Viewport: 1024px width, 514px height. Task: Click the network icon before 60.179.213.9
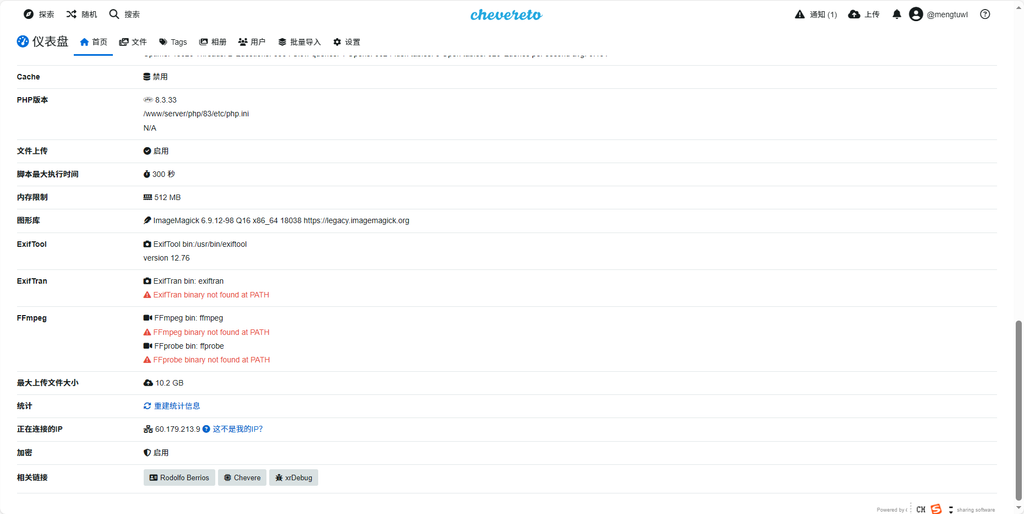pyautogui.click(x=148, y=429)
